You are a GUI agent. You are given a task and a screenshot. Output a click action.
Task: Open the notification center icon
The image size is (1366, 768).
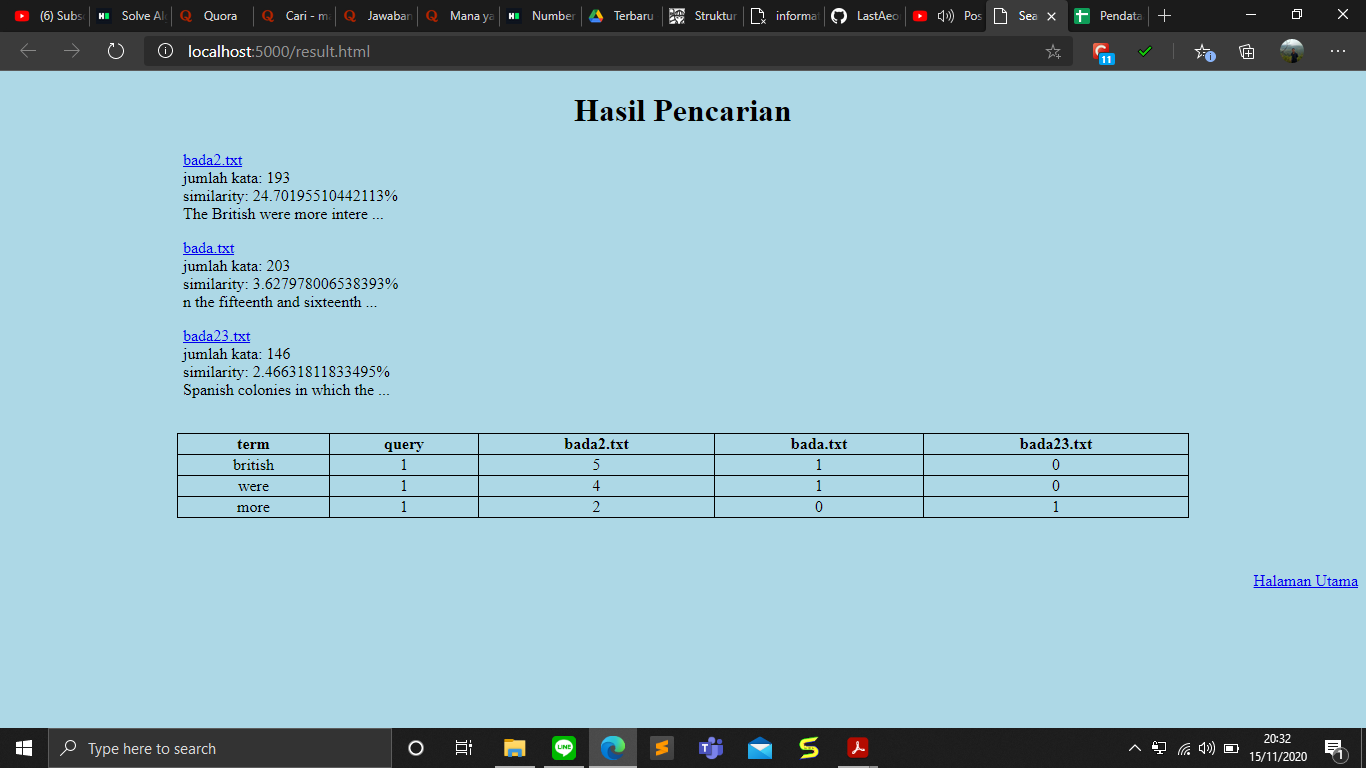pyautogui.click(x=1334, y=748)
